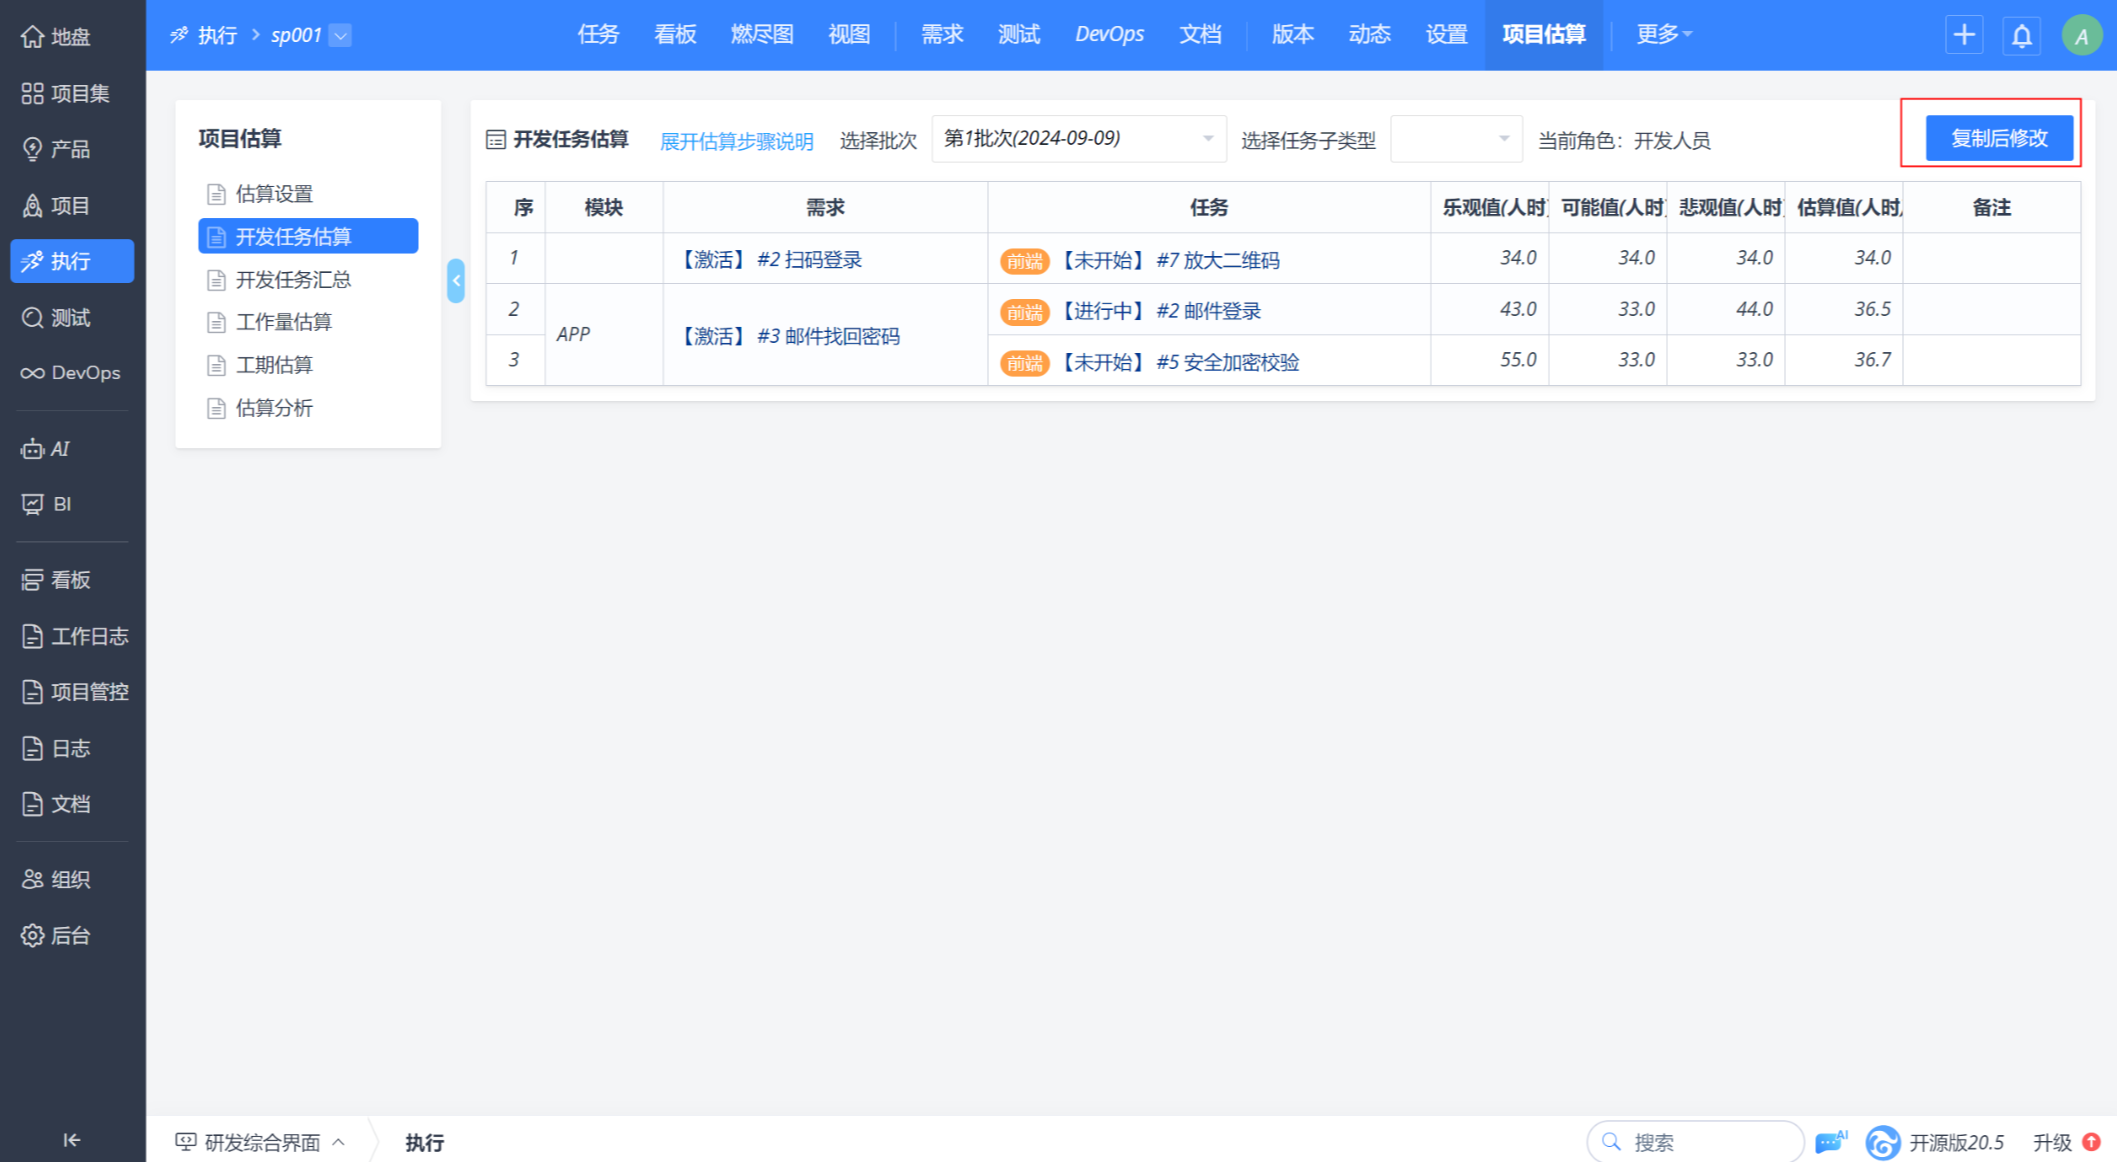Click the AI chat bubble icon in footer

coord(1830,1141)
